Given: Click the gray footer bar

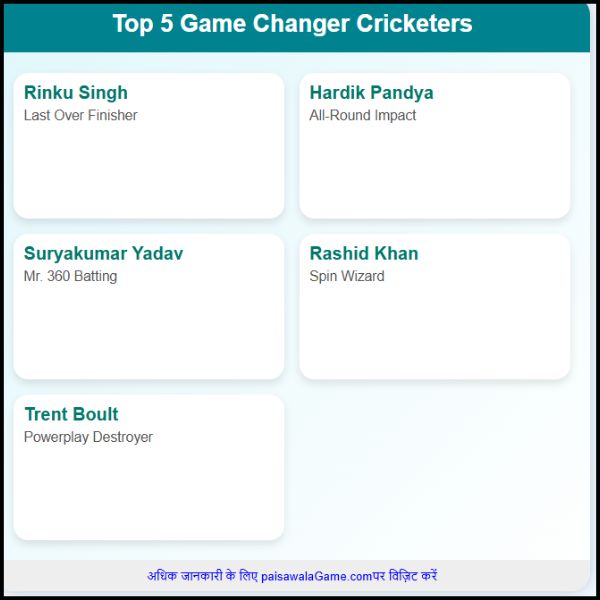Looking at the screenshot, I should pyautogui.click(x=297, y=576).
